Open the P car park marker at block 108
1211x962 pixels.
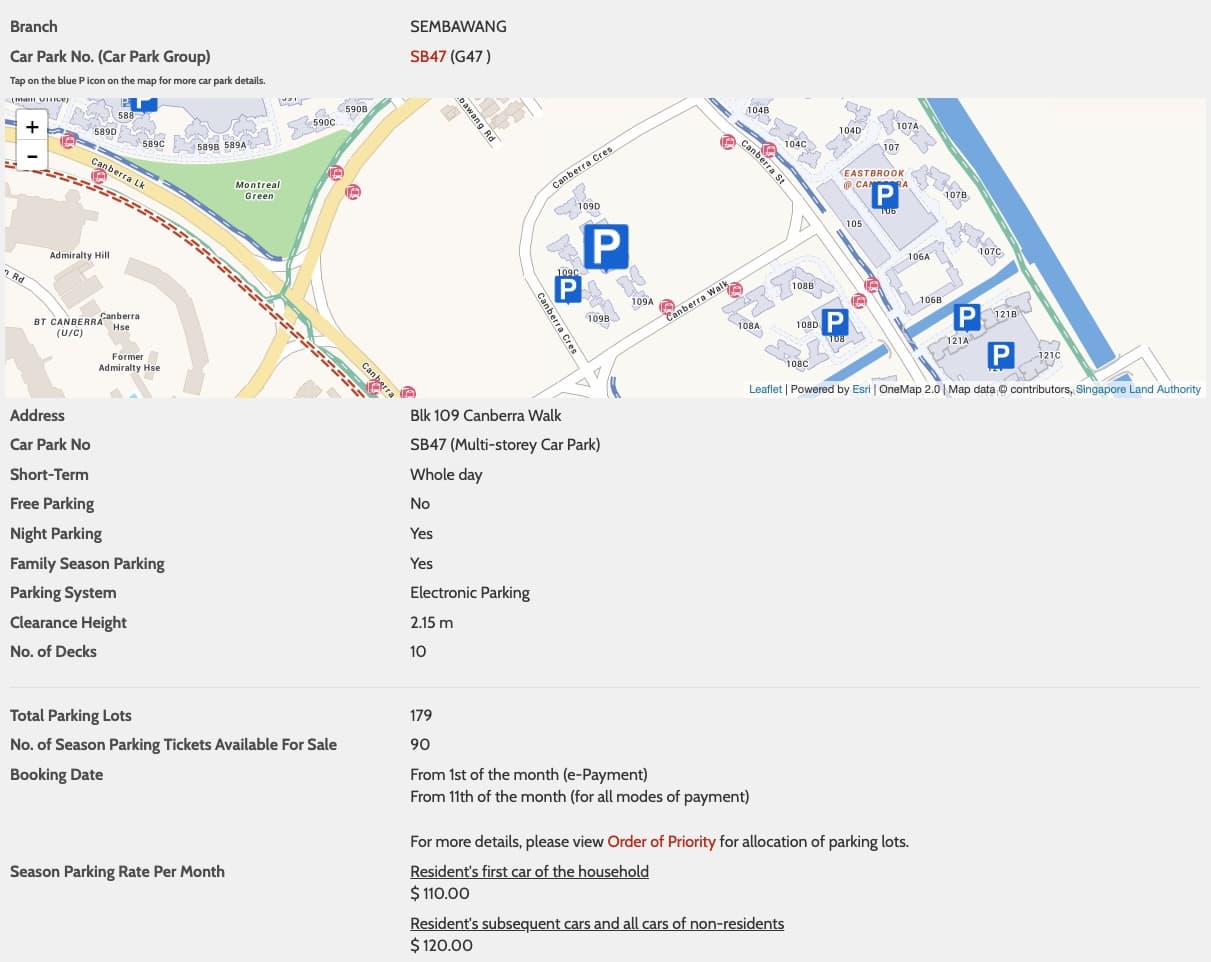click(835, 322)
